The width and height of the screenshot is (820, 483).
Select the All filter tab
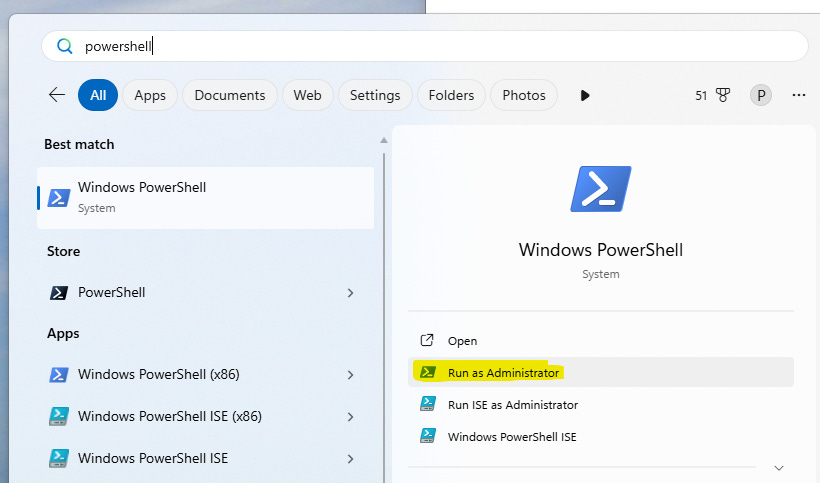pyautogui.click(x=98, y=95)
